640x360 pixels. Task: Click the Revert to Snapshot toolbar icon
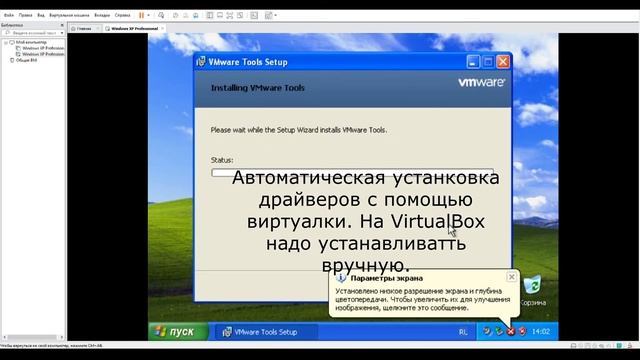(x=186, y=15)
